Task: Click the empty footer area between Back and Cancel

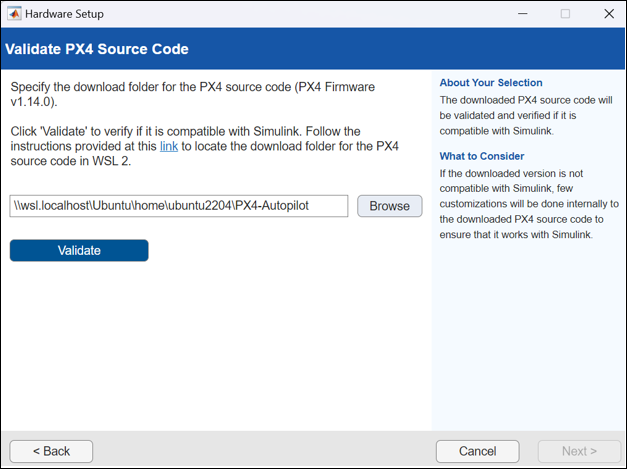Action: (x=260, y=451)
